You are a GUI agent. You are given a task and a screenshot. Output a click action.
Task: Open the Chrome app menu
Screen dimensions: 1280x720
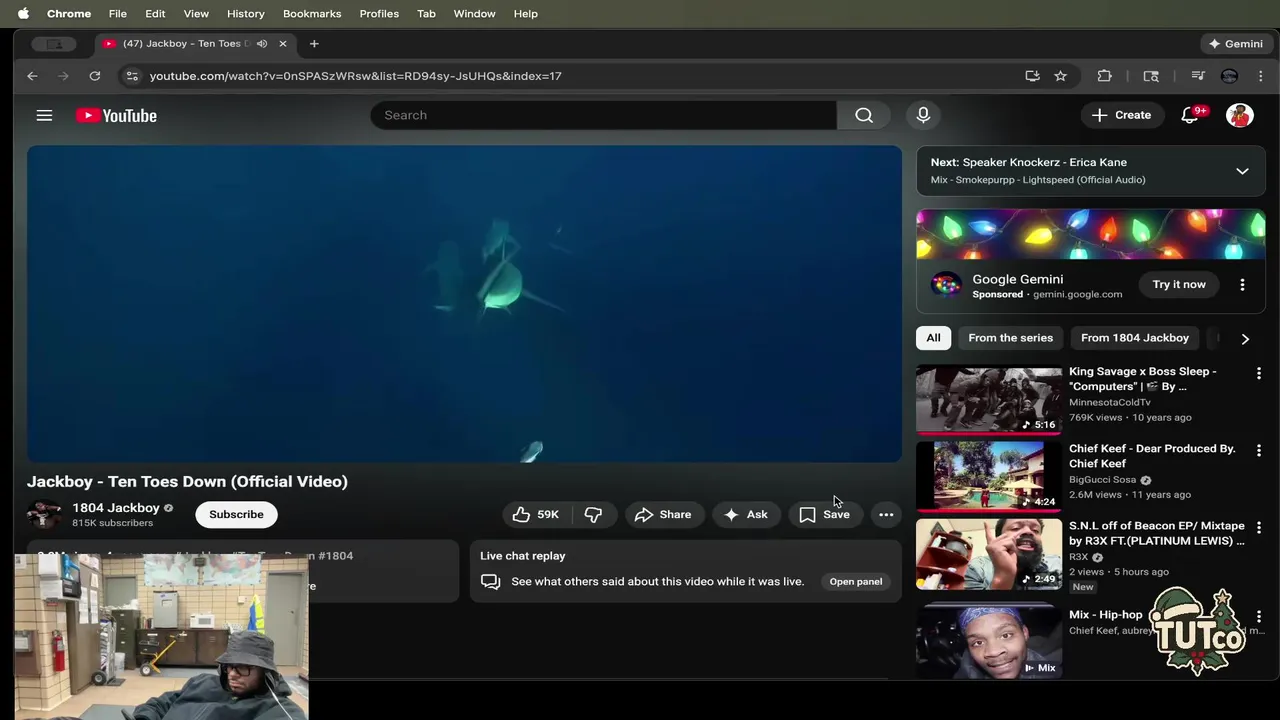pyautogui.click(x=69, y=13)
